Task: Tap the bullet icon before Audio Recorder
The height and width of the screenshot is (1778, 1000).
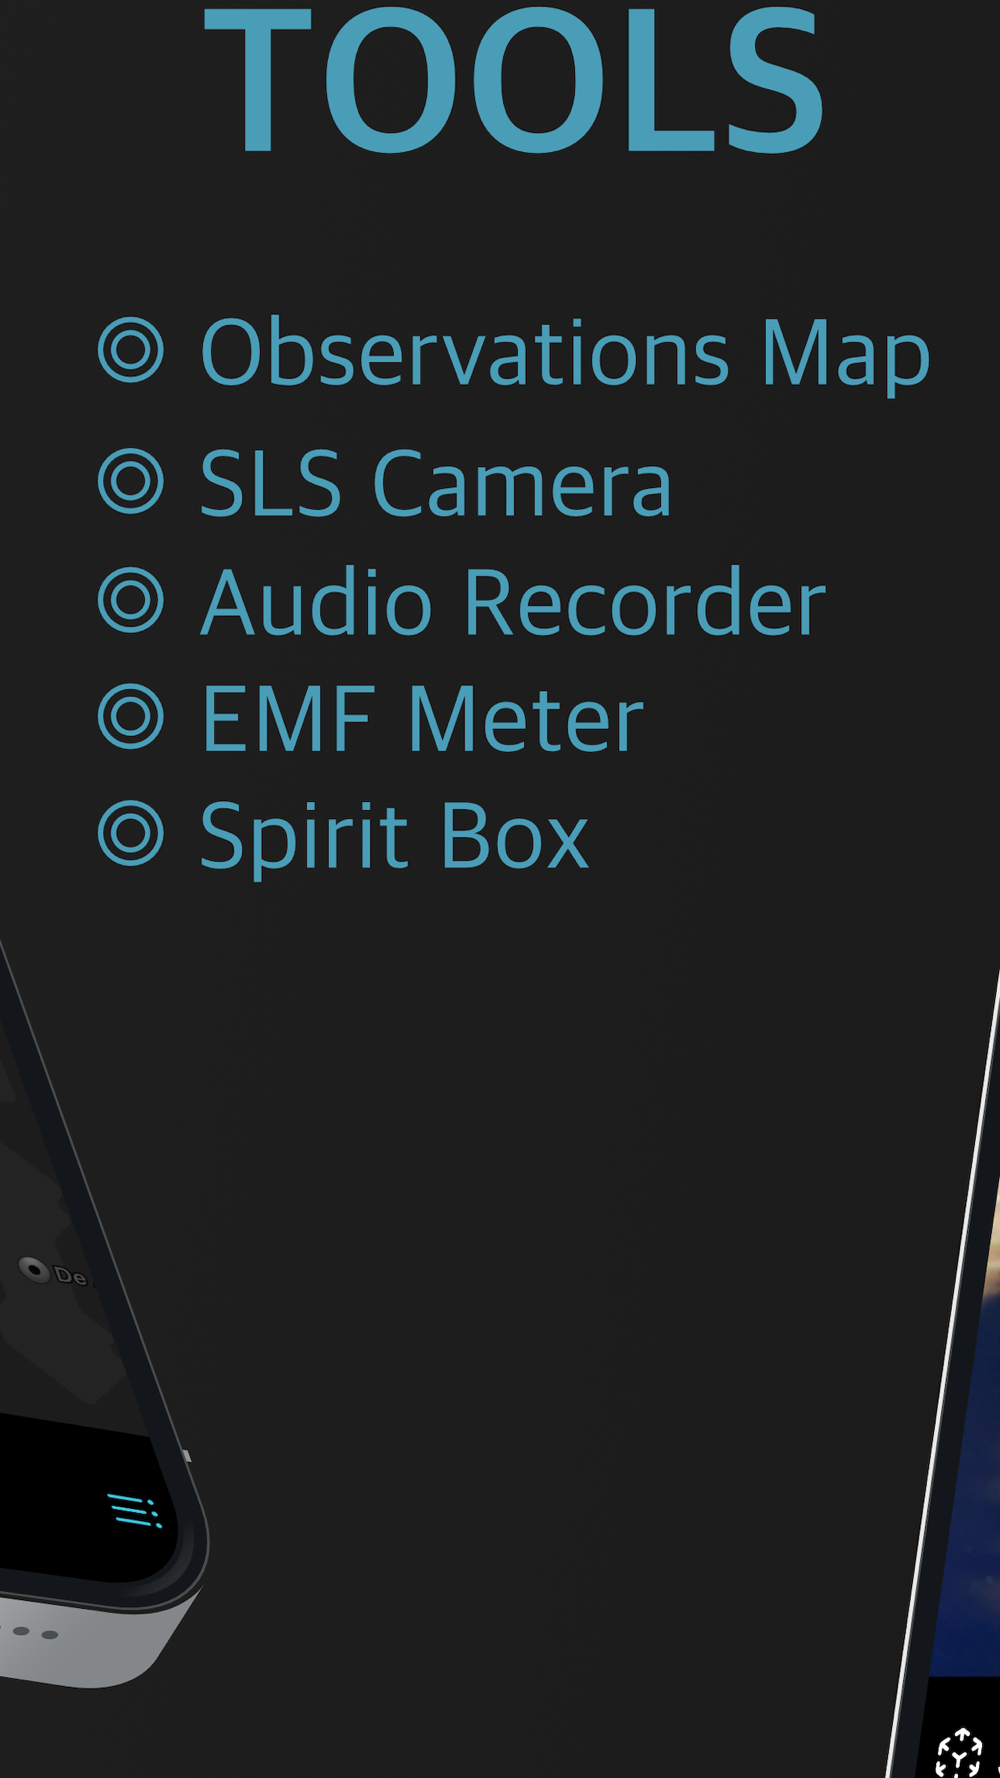Action: coord(131,600)
